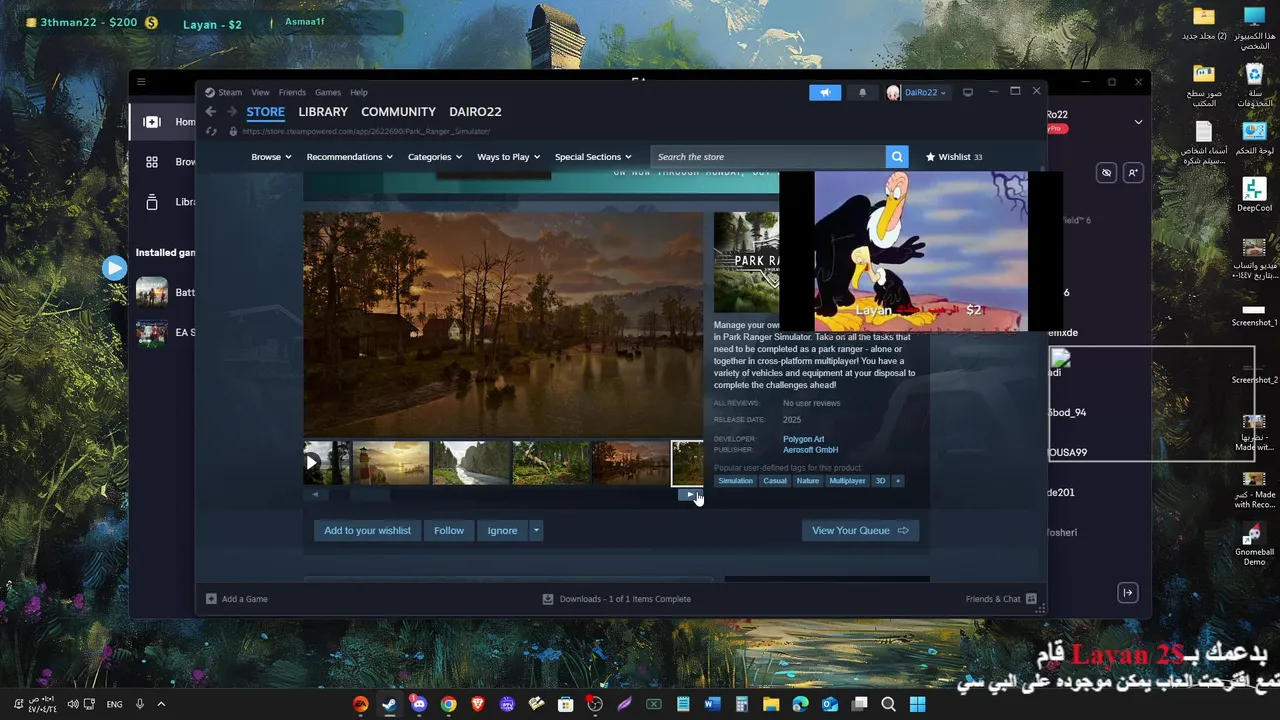This screenshot has height=720, width=1280.
Task: Open Library icon in EA app sidebar
Action: tap(152, 202)
